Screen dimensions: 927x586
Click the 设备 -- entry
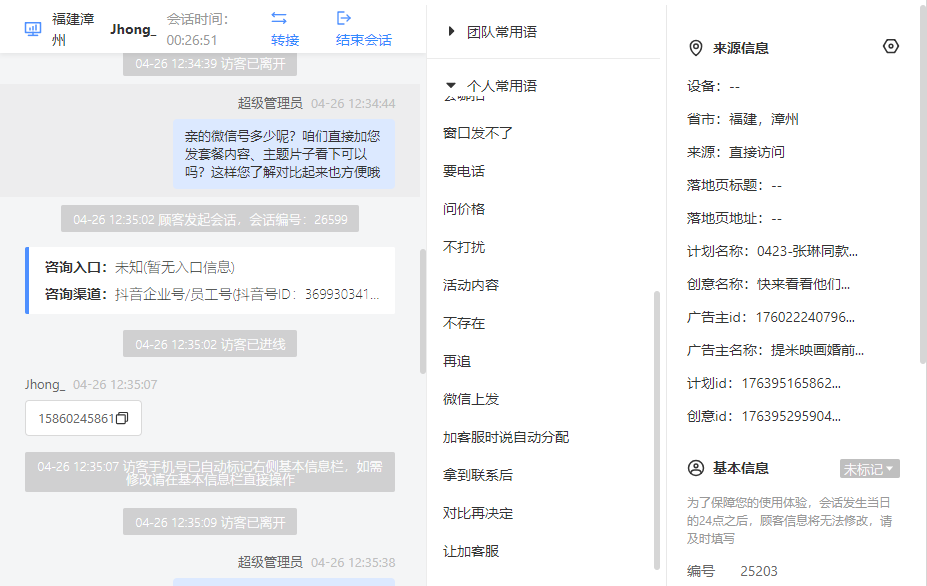(713, 86)
